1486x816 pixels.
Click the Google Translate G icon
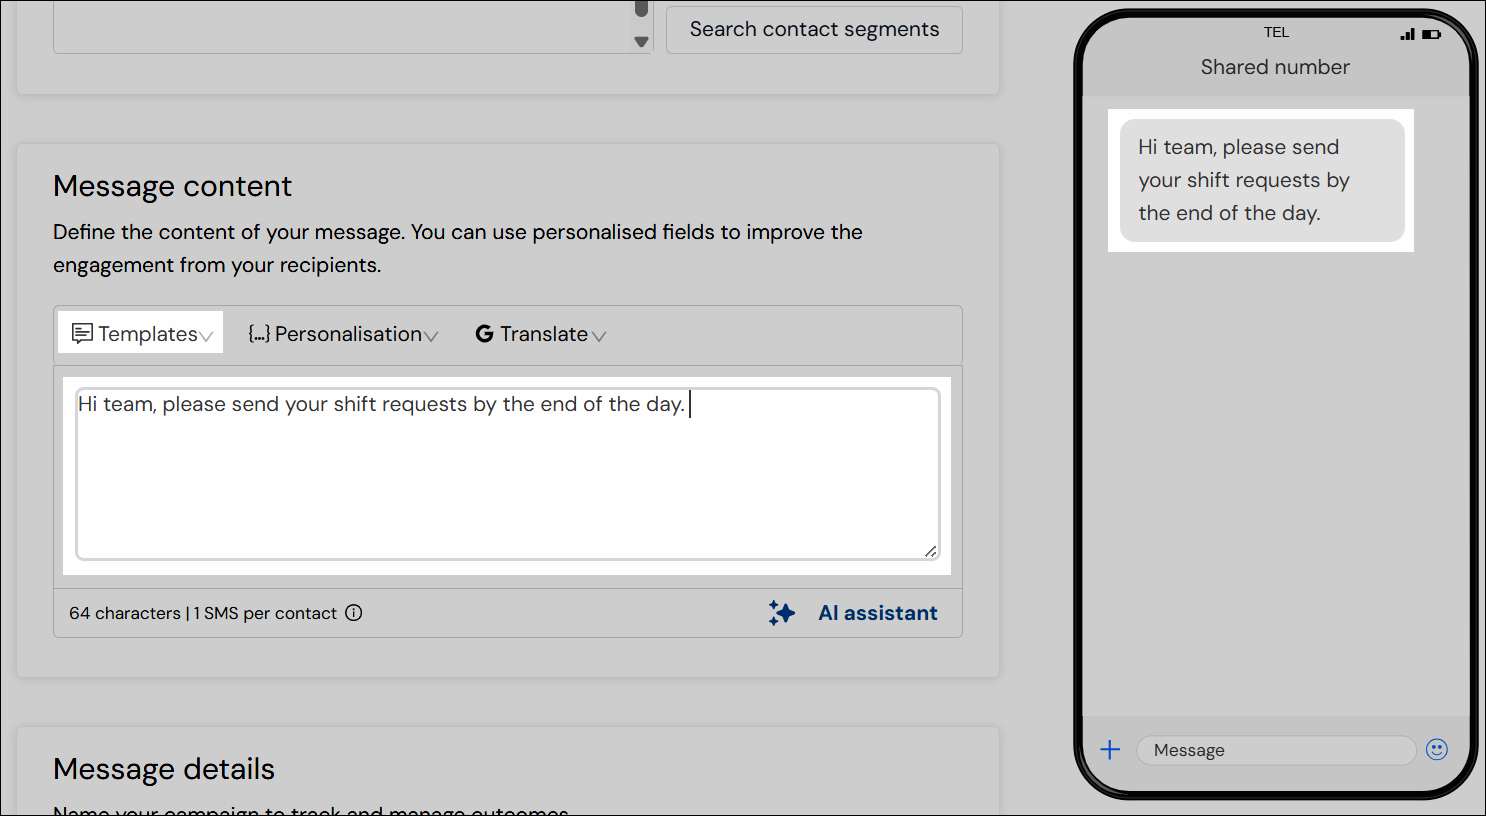[484, 334]
